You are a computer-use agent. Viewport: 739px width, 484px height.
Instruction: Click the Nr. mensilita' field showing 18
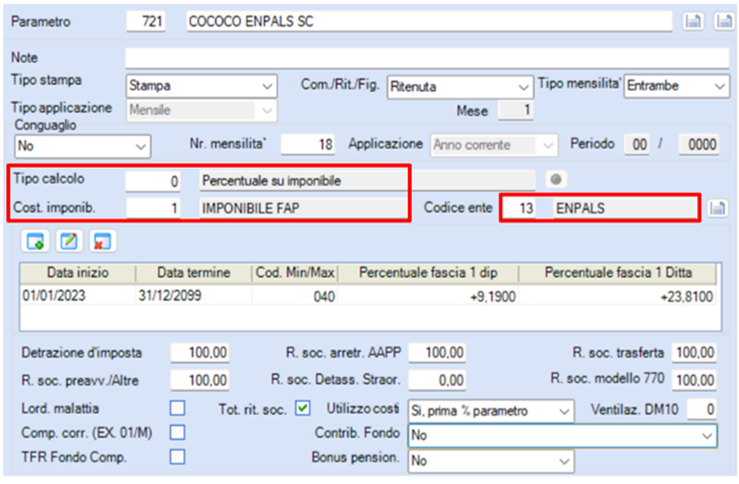pyautogui.click(x=308, y=144)
